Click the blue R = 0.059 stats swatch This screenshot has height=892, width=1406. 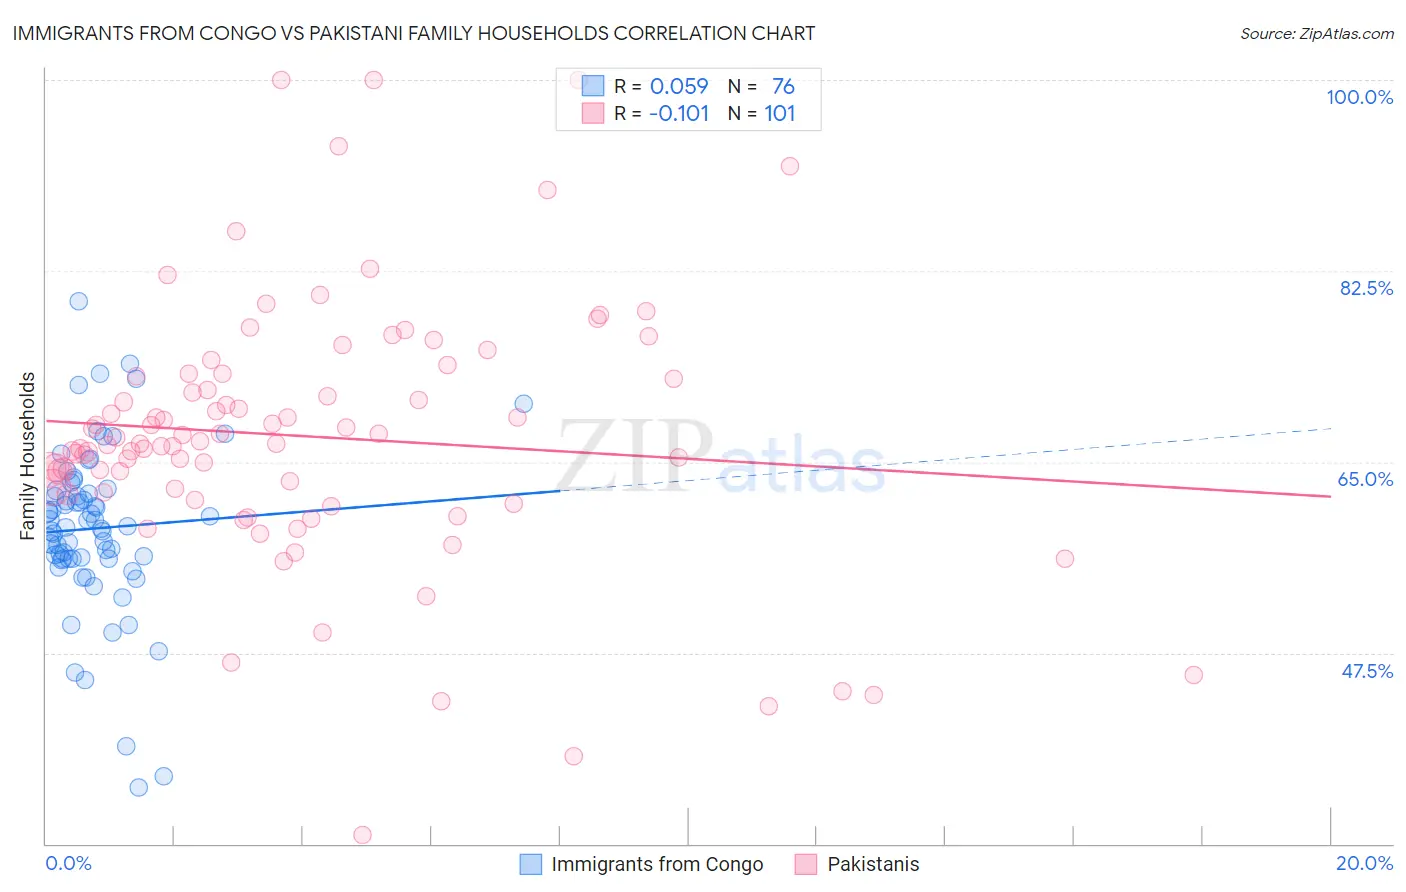(x=593, y=86)
